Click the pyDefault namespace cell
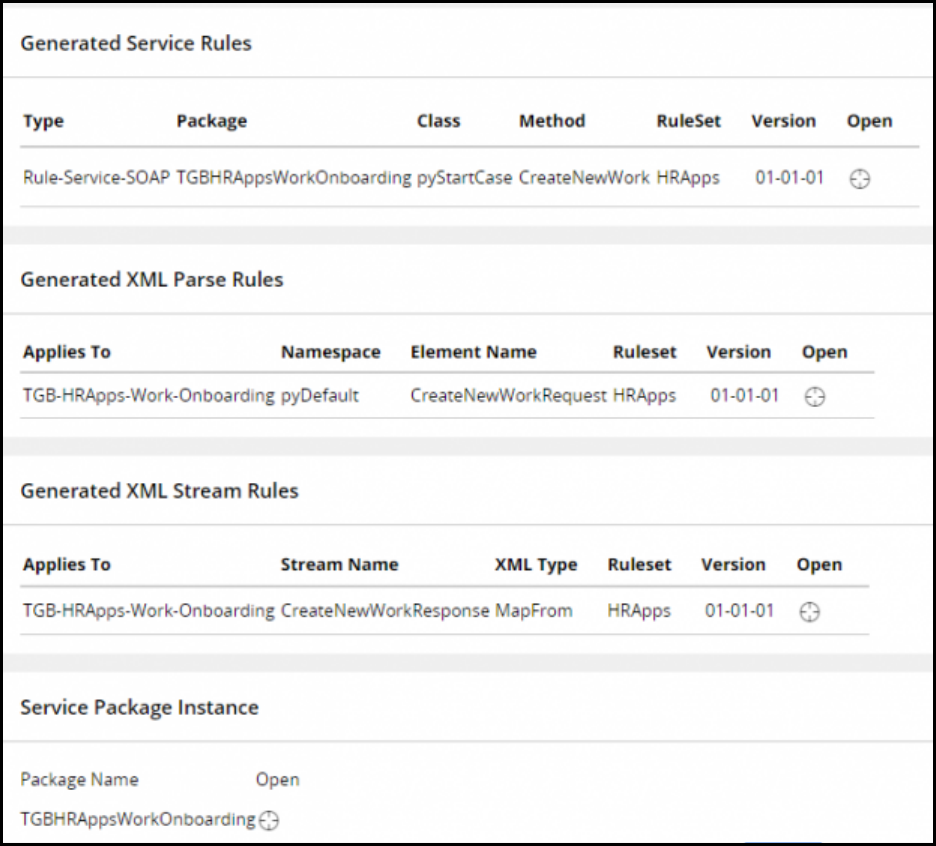This screenshot has width=936, height=846. (x=319, y=395)
